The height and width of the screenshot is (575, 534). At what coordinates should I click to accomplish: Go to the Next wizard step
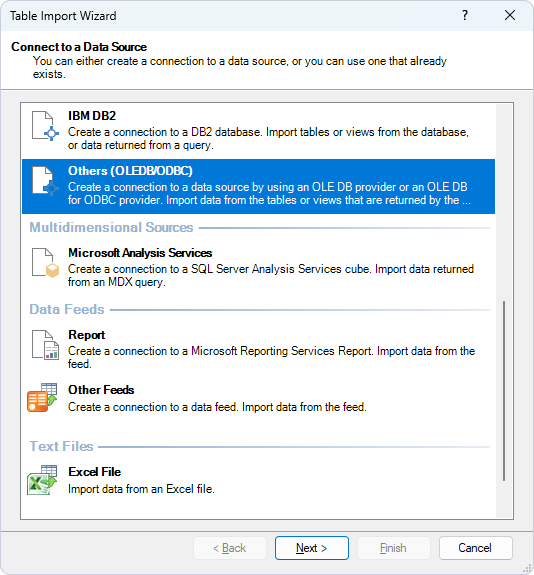click(312, 548)
